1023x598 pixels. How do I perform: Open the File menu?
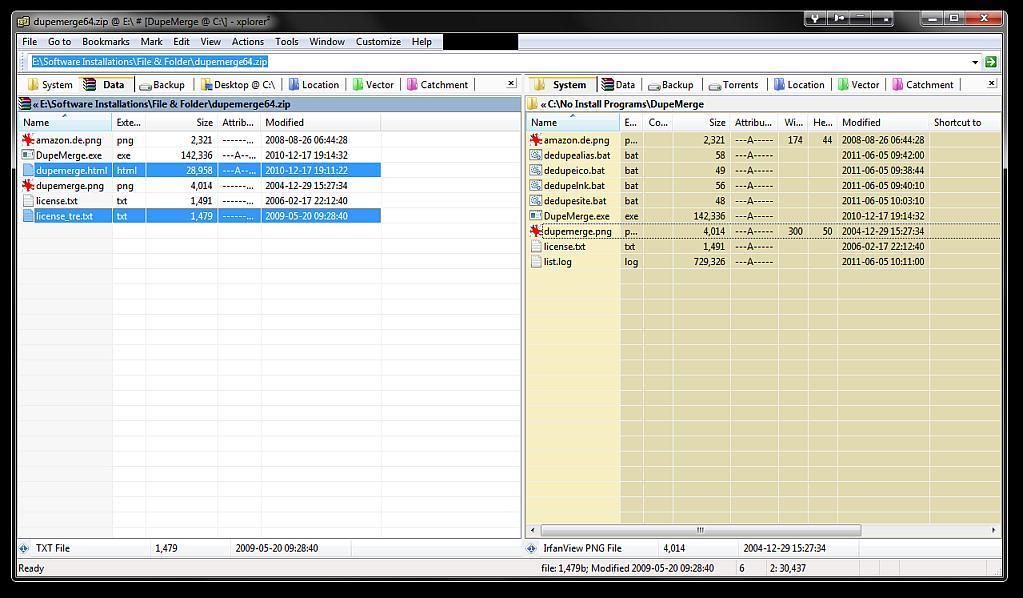pyautogui.click(x=29, y=42)
